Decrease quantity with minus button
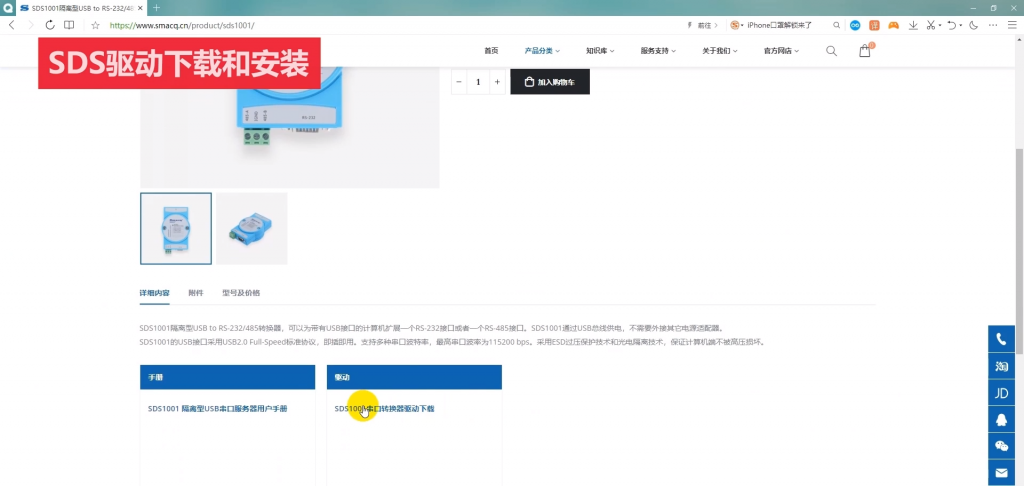Viewport: 1024px width, 486px height. coord(458,82)
